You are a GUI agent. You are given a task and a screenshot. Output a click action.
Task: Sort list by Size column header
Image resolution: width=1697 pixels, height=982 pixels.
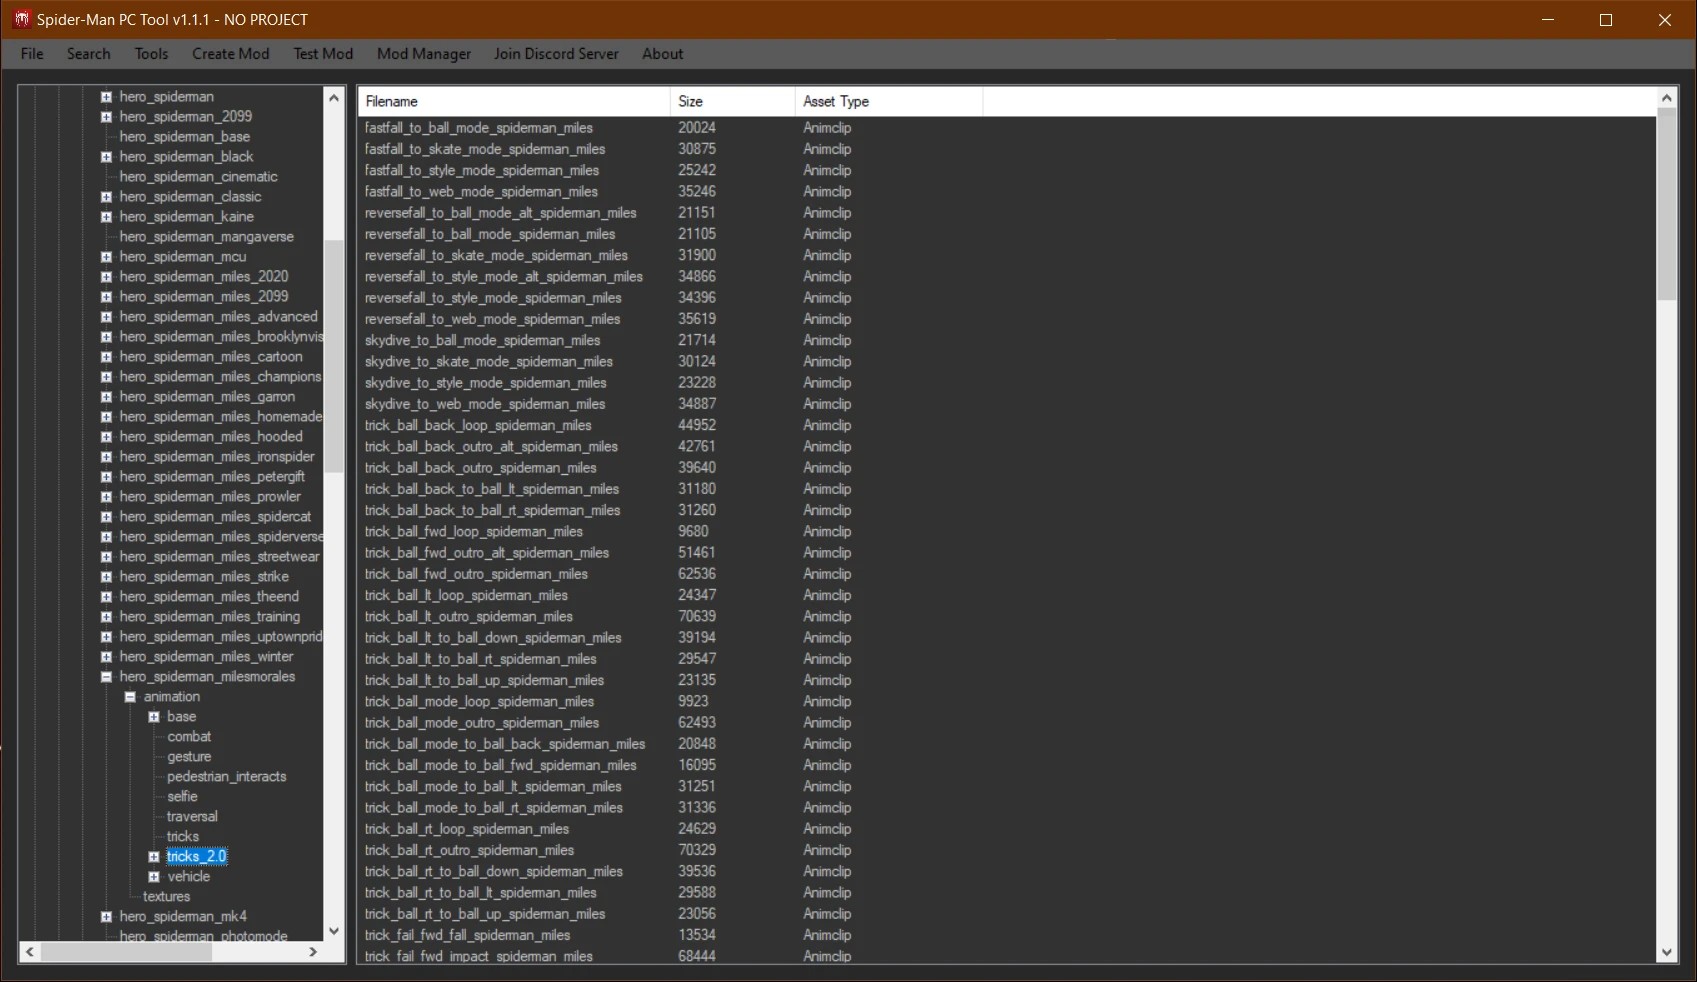[732, 102]
